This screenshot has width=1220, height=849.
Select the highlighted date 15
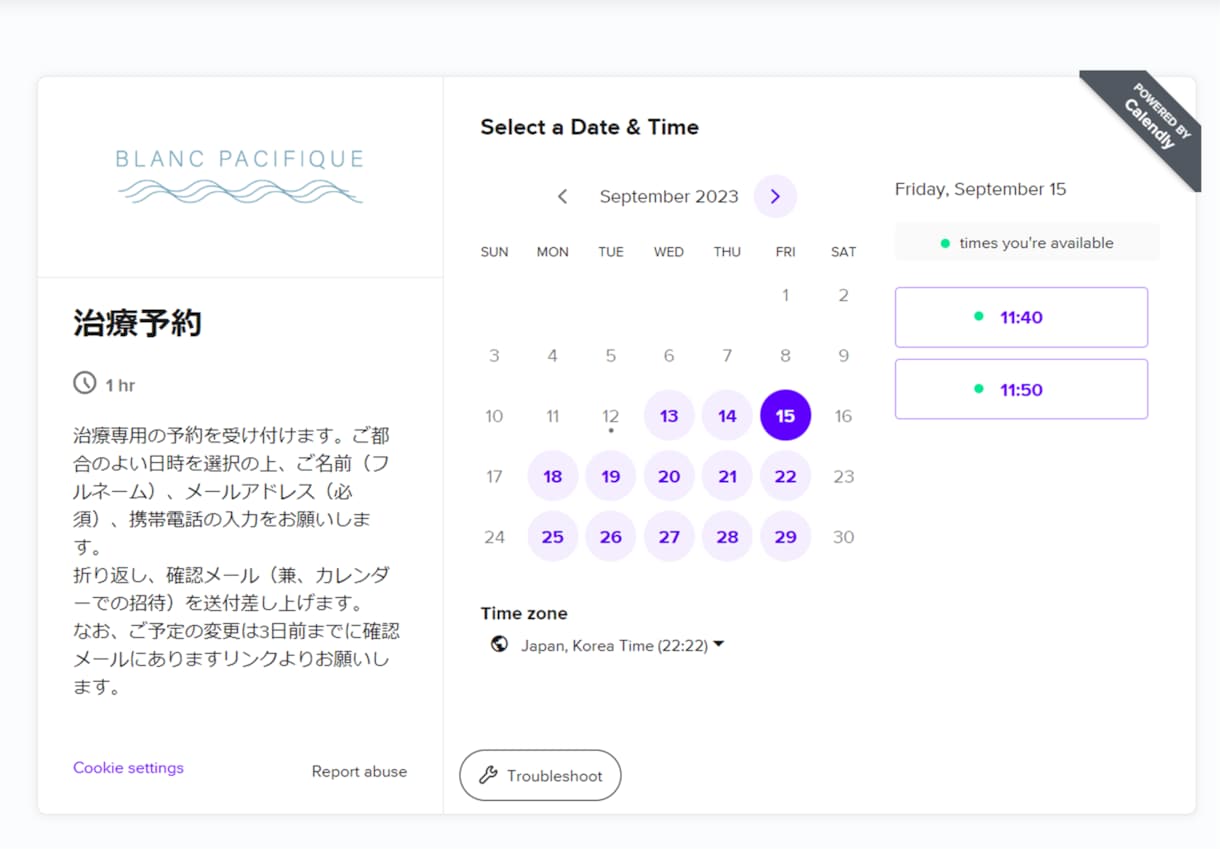coord(786,415)
